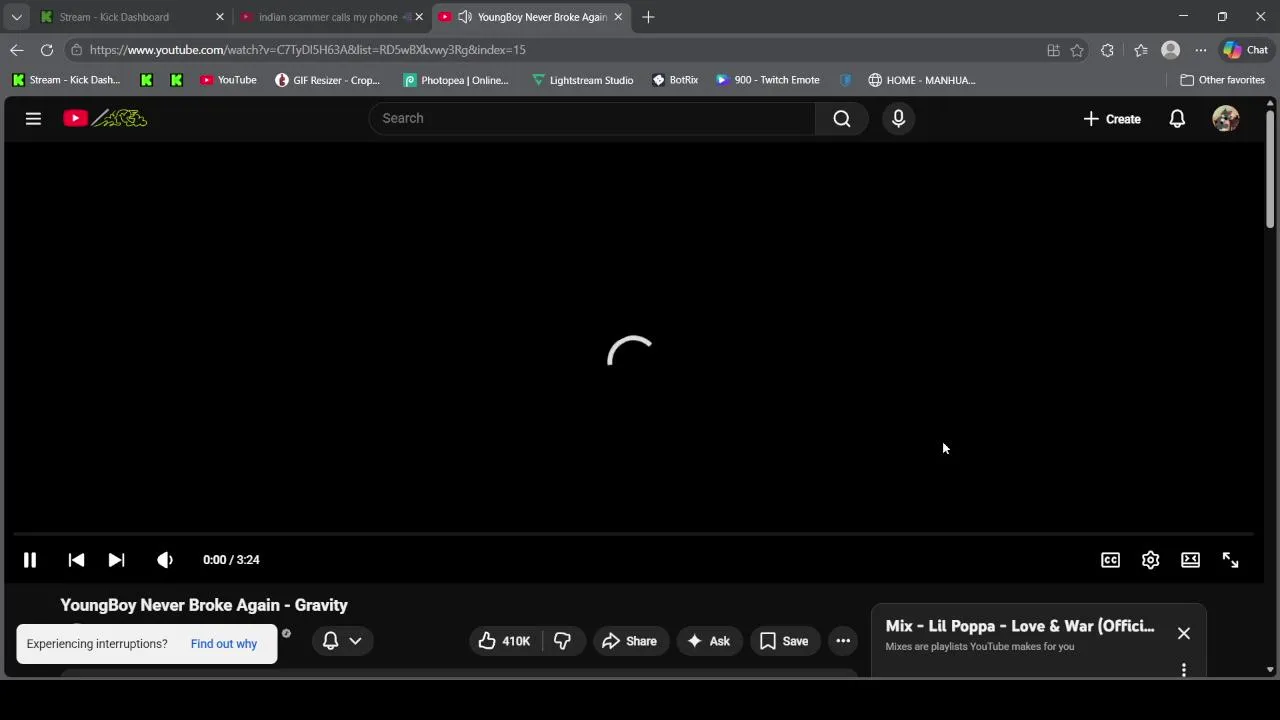
Task: Open GIF Resizer bookmark
Action: tap(328, 80)
